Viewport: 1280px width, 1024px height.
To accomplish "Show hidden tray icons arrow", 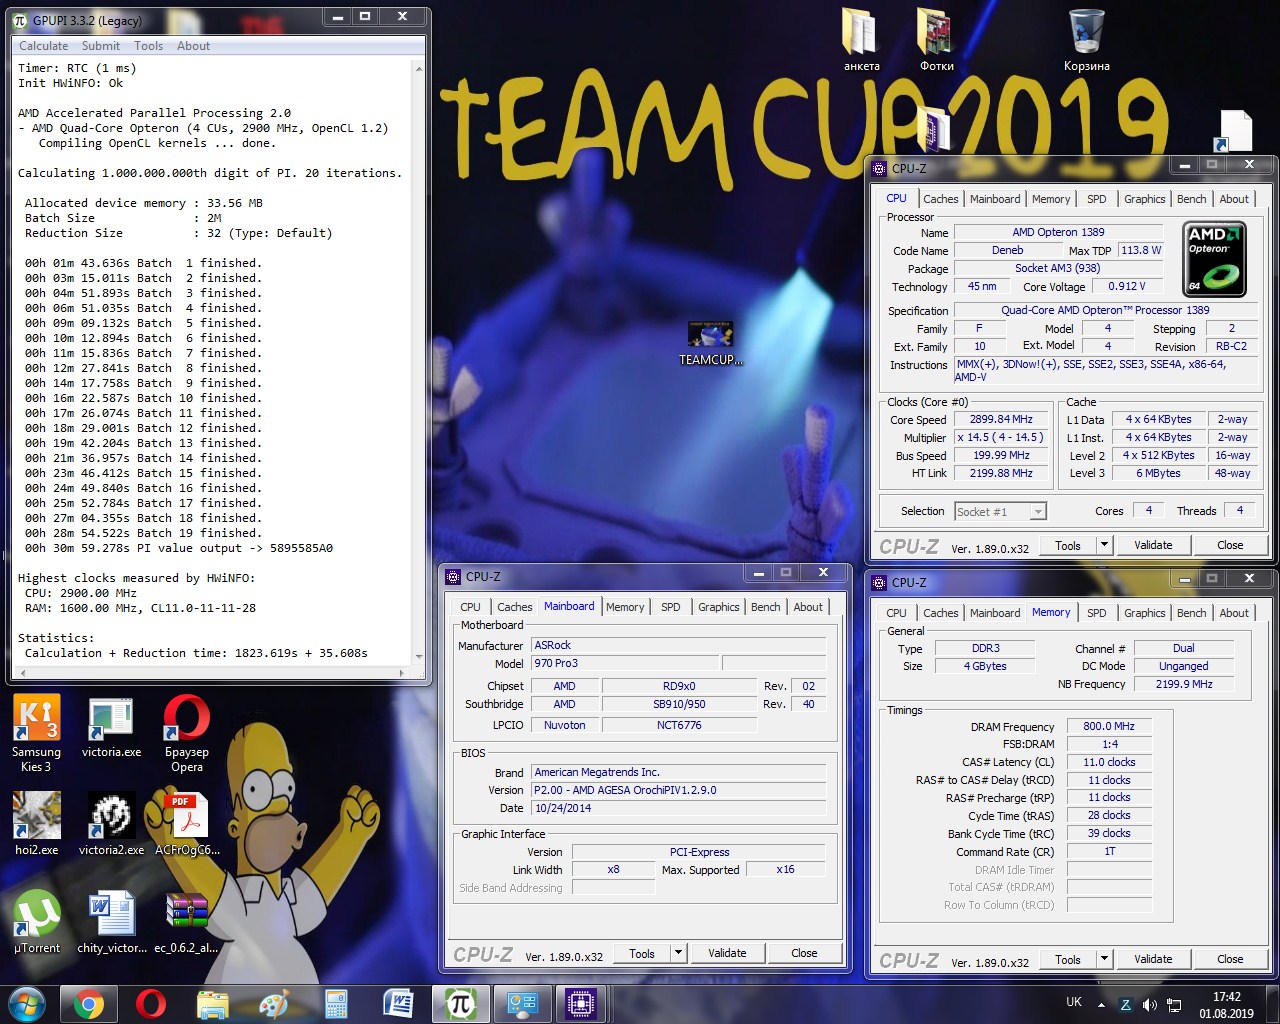I will pyautogui.click(x=1101, y=1004).
